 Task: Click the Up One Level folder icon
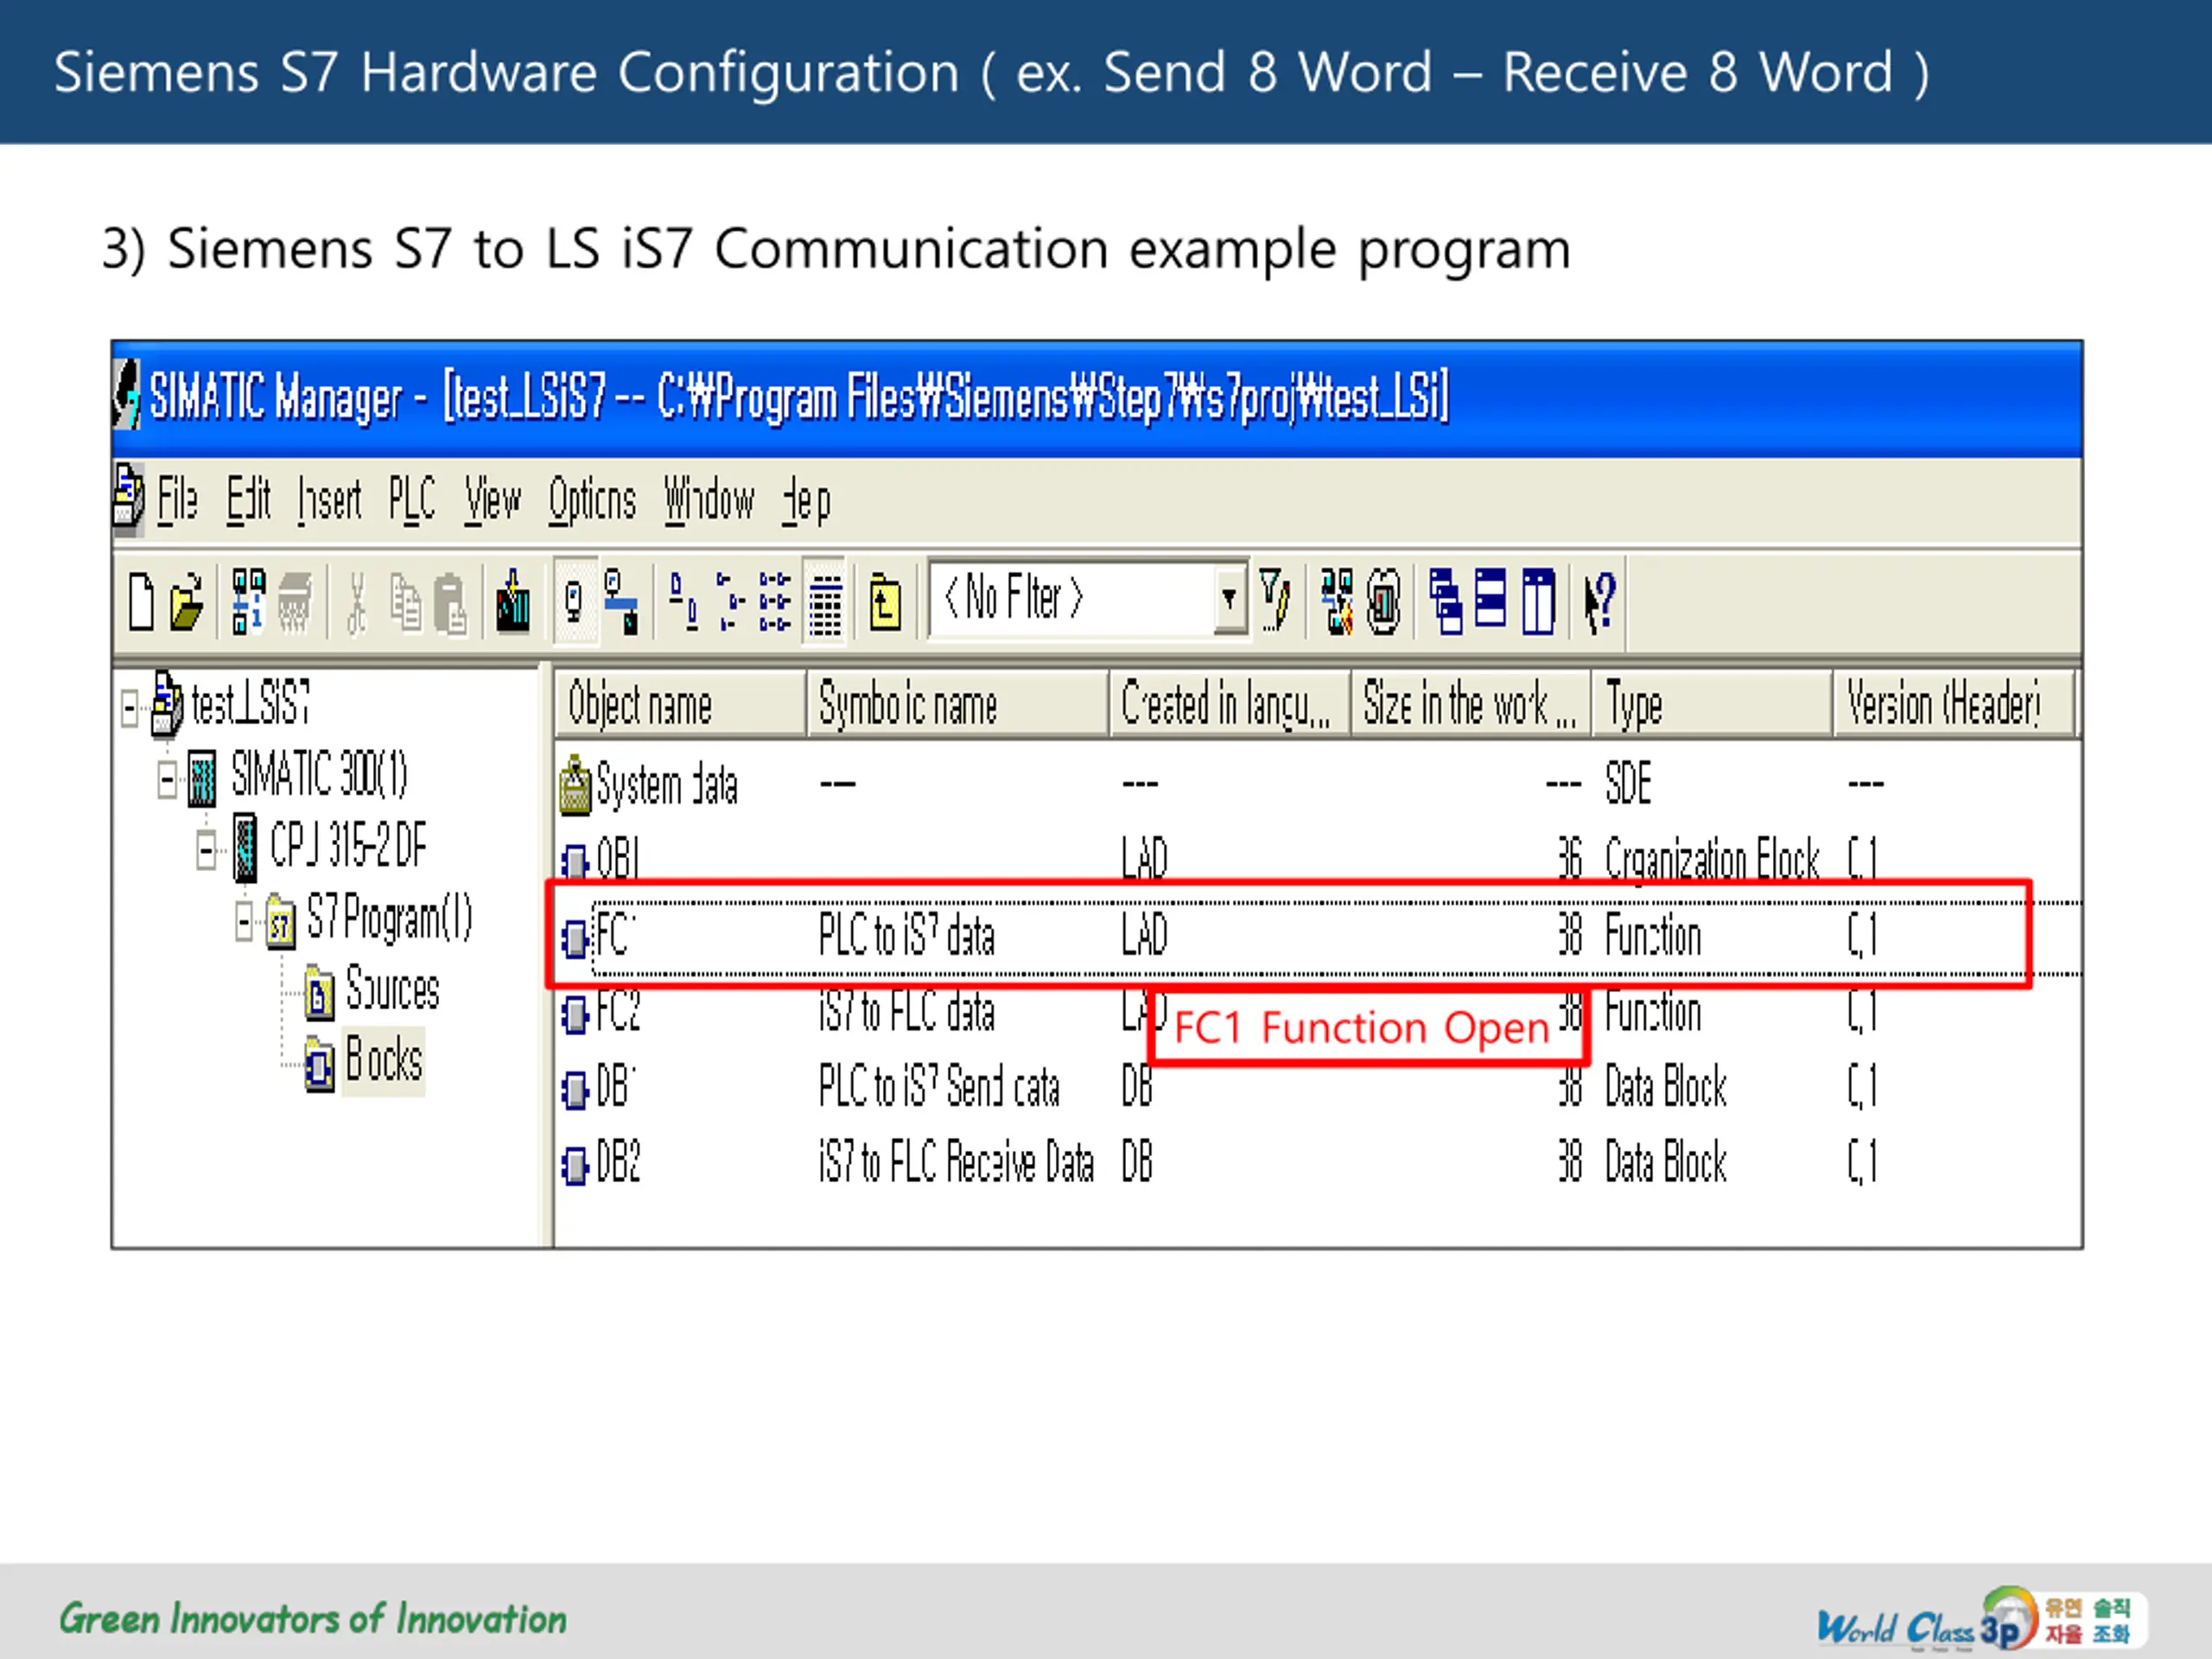(885, 601)
